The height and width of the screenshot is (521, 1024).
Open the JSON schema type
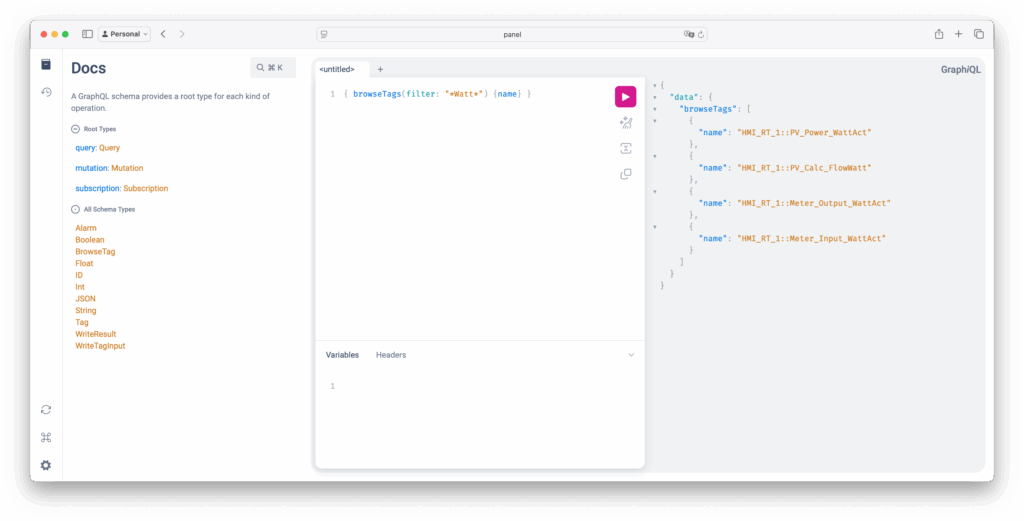(x=86, y=298)
